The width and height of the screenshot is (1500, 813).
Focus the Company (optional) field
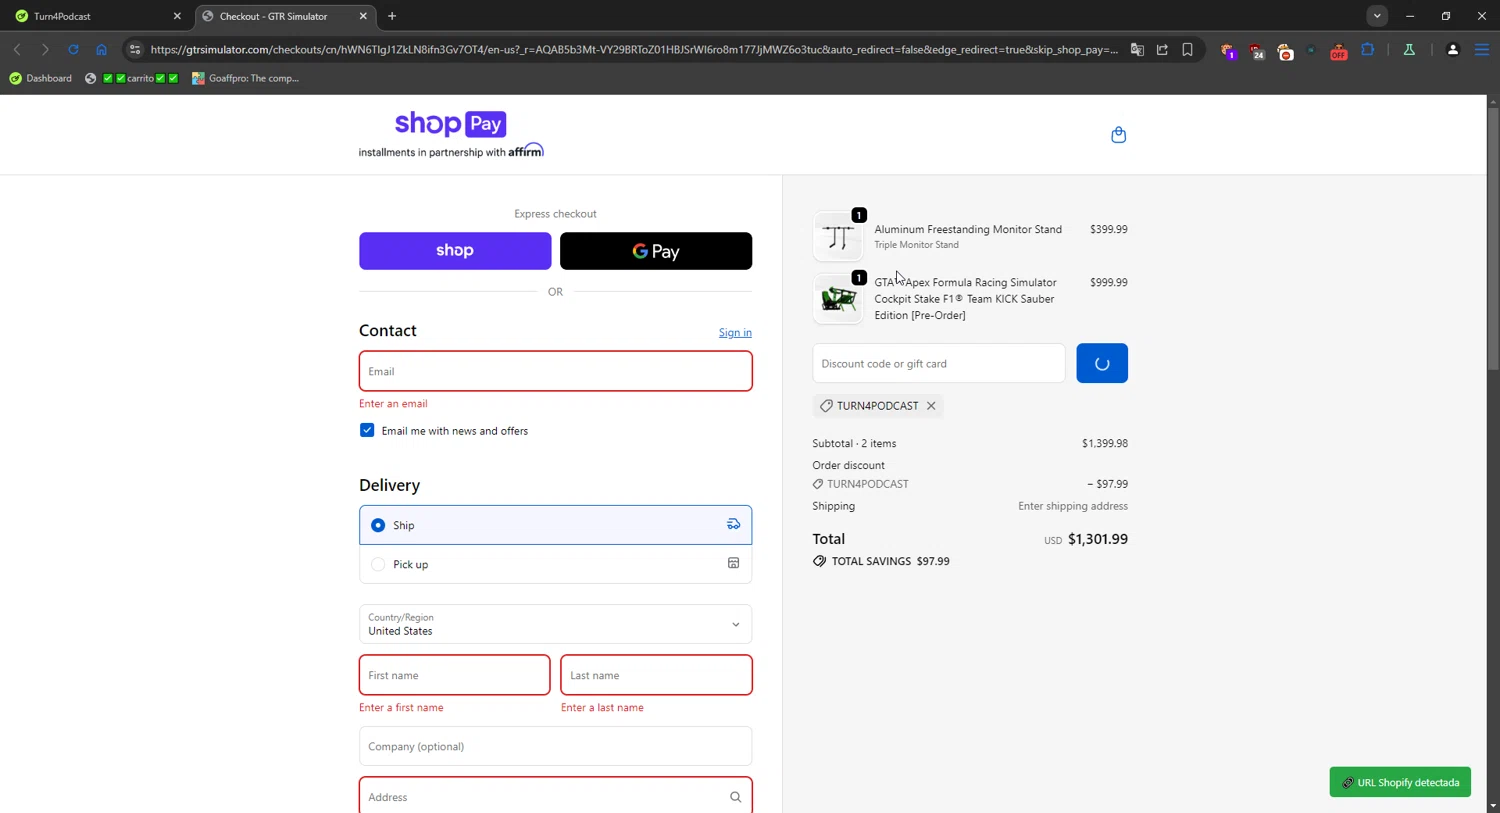555,746
